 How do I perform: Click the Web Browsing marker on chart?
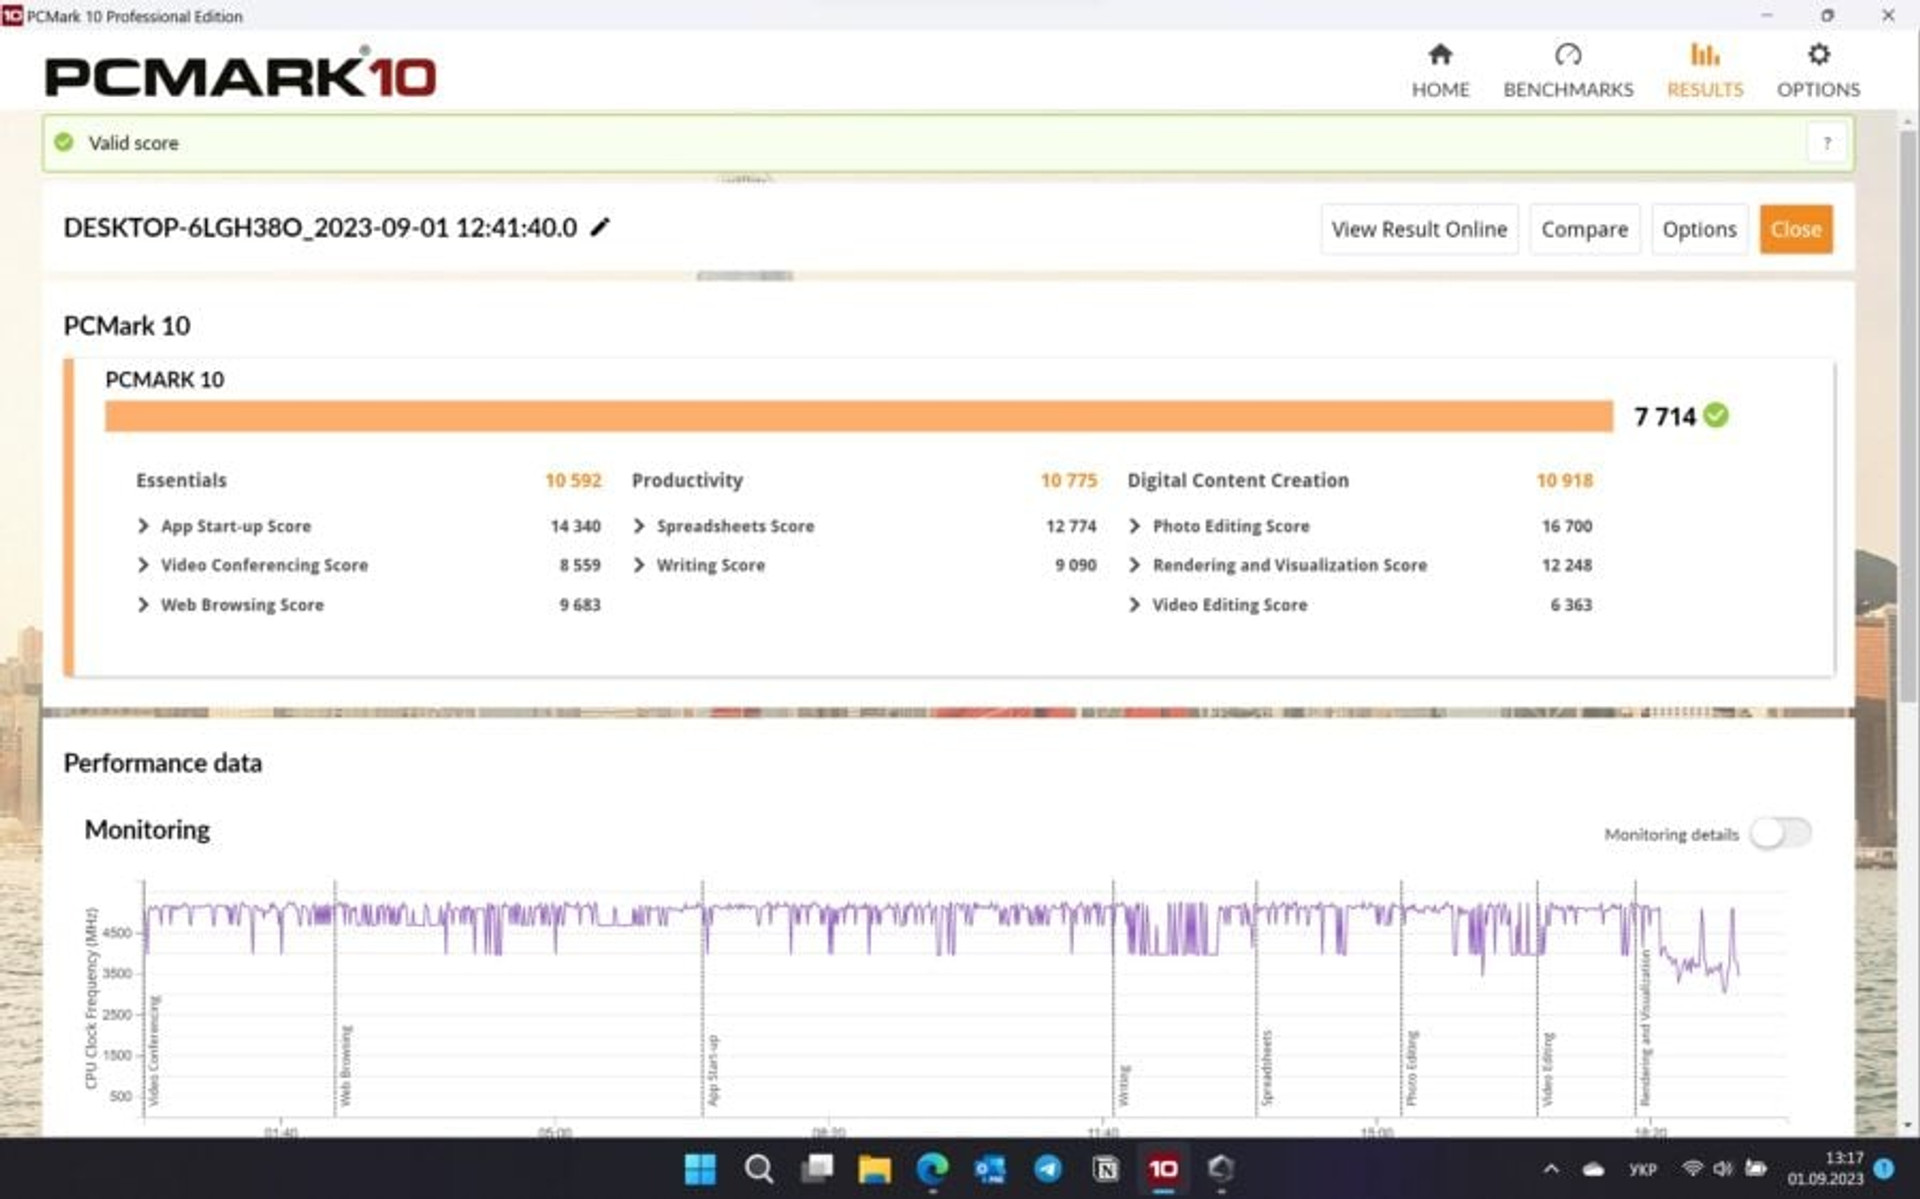point(346,1065)
